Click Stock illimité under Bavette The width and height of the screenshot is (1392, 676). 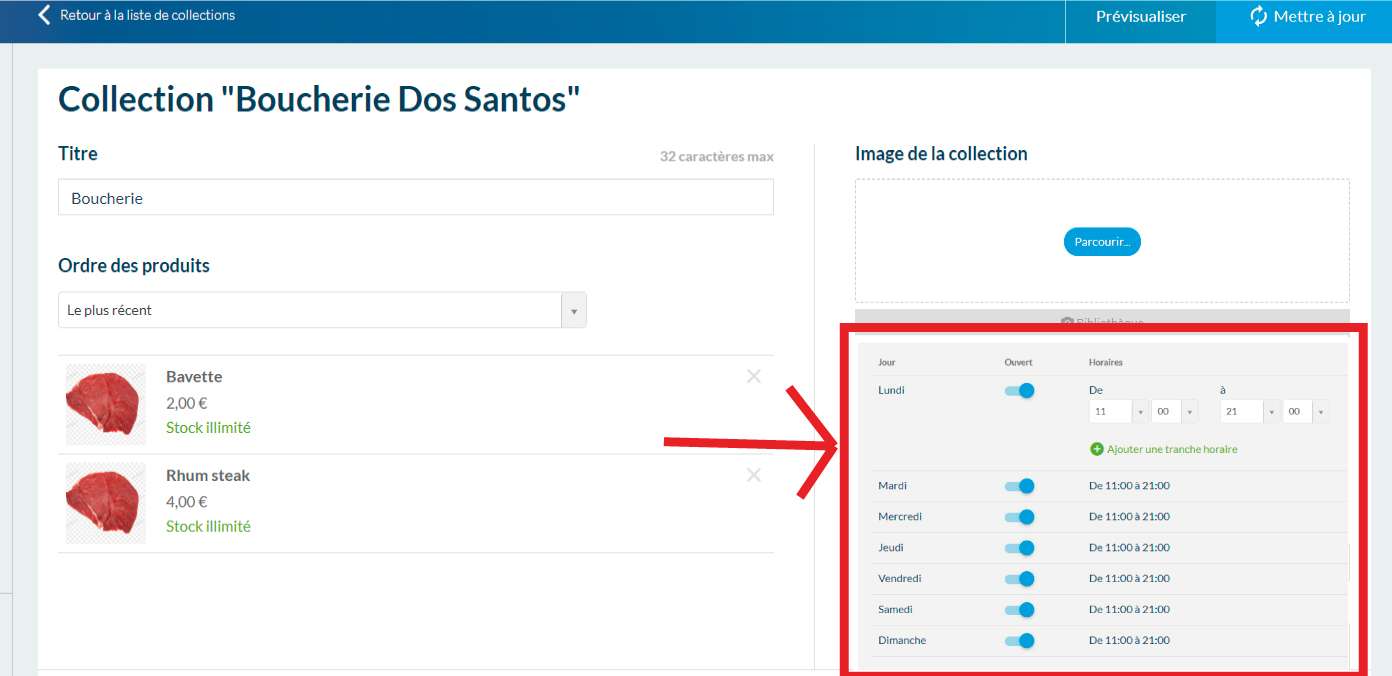tap(208, 427)
